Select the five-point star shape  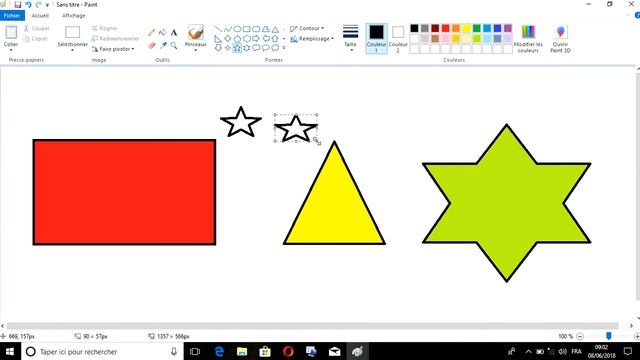click(x=237, y=48)
